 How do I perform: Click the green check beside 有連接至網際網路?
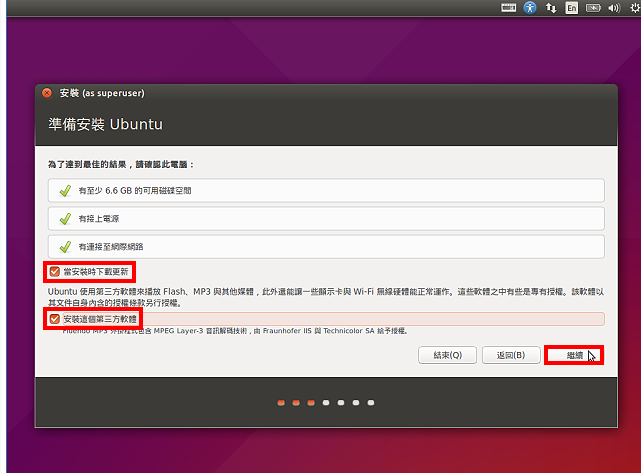pyautogui.click(x=65, y=247)
